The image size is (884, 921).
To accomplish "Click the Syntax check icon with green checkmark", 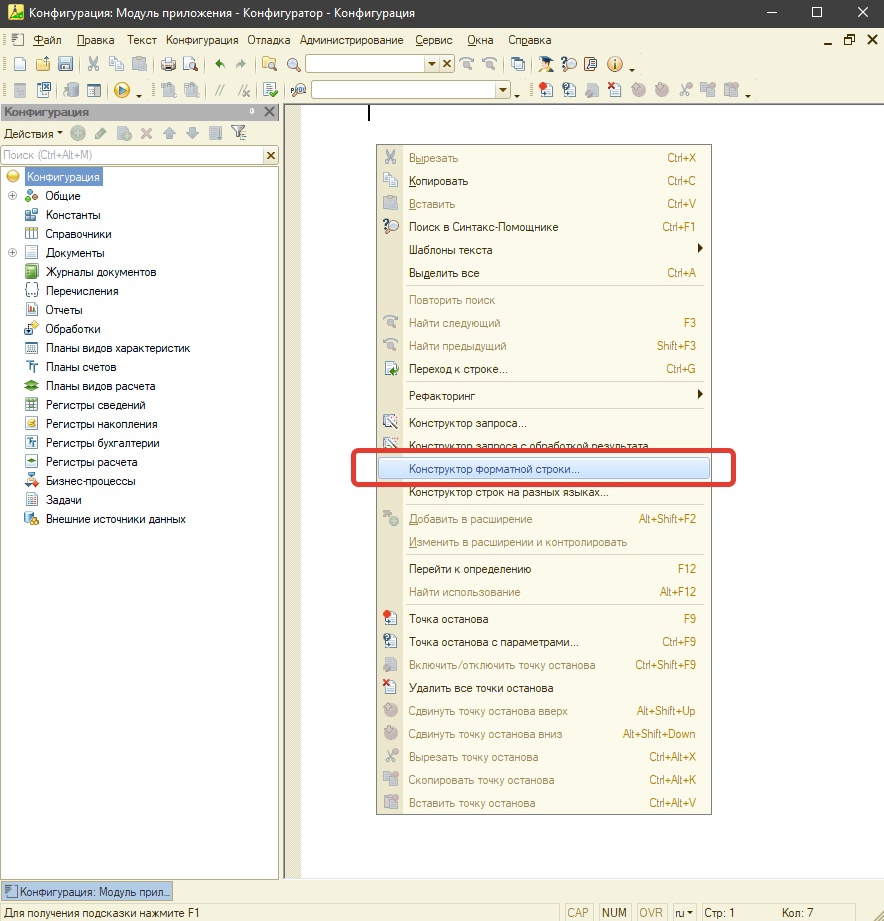I will click(270, 90).
